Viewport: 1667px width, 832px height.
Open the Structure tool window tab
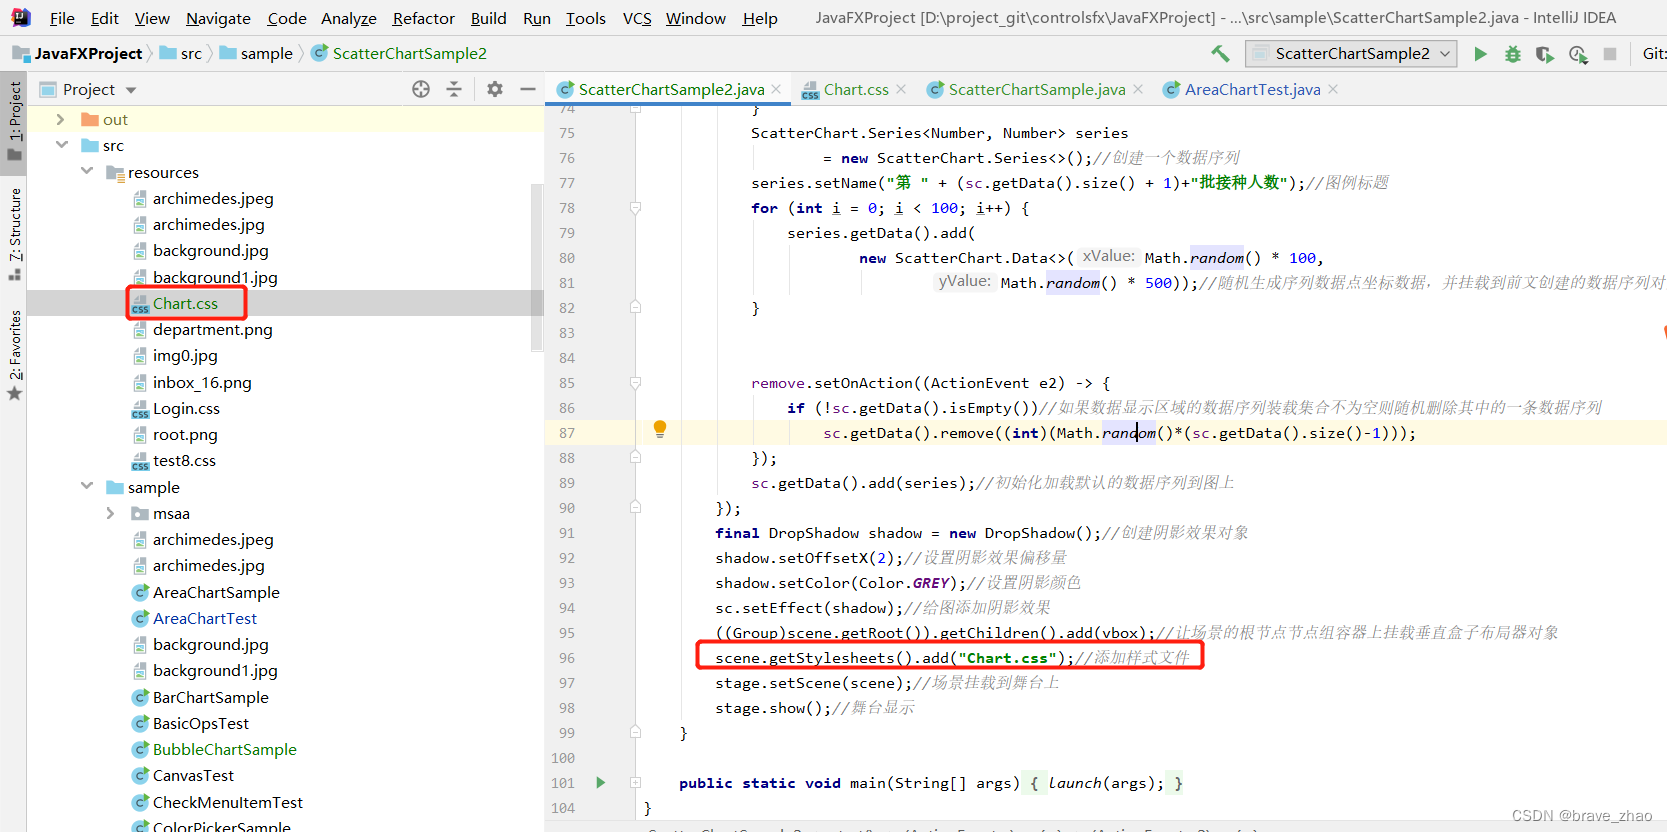[15, 233]
